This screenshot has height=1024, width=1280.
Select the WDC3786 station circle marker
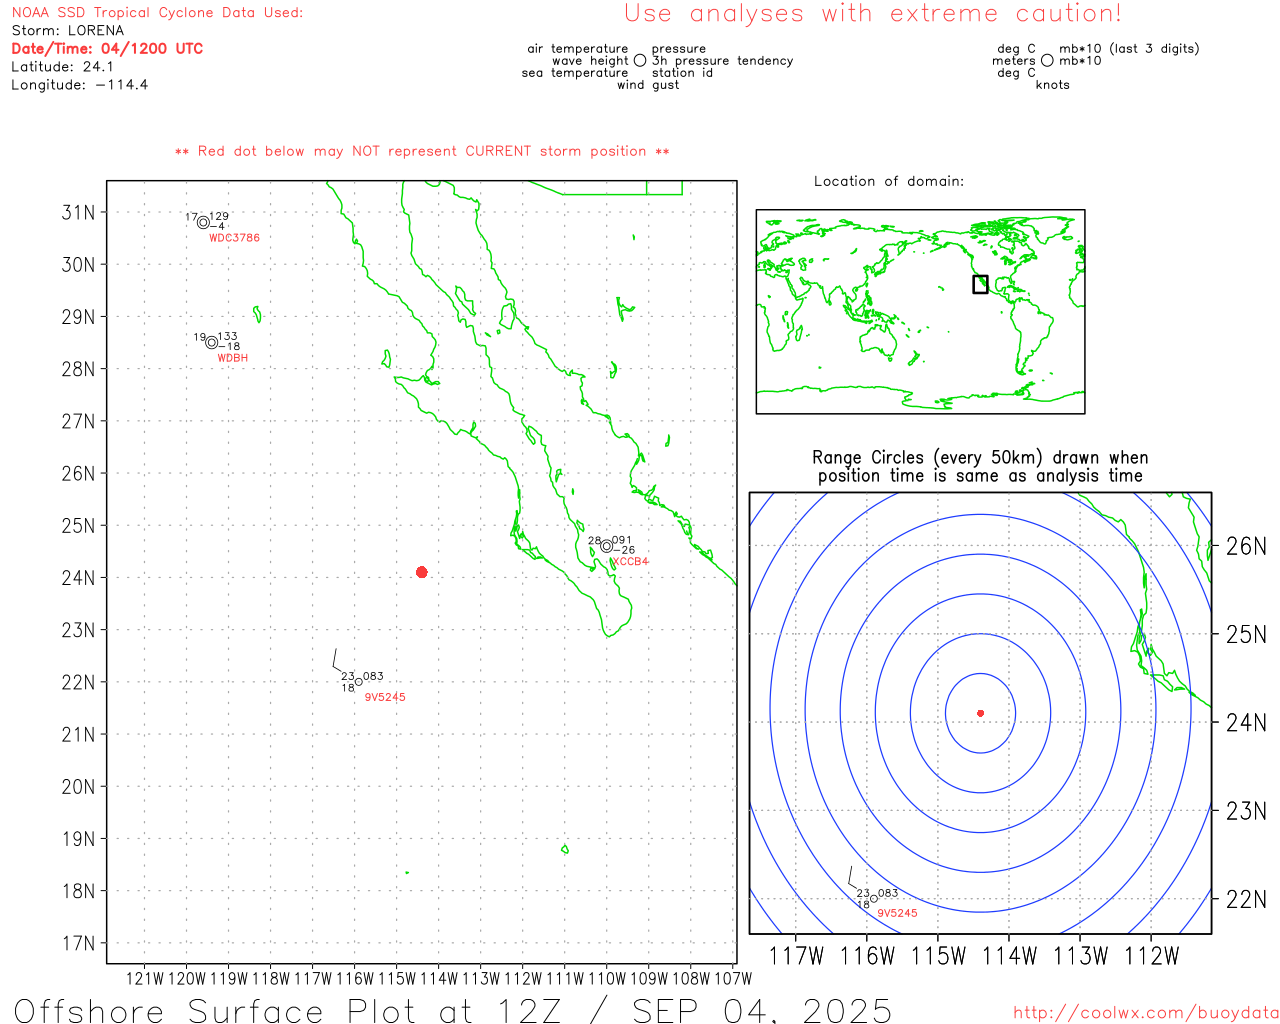(204, 223)
